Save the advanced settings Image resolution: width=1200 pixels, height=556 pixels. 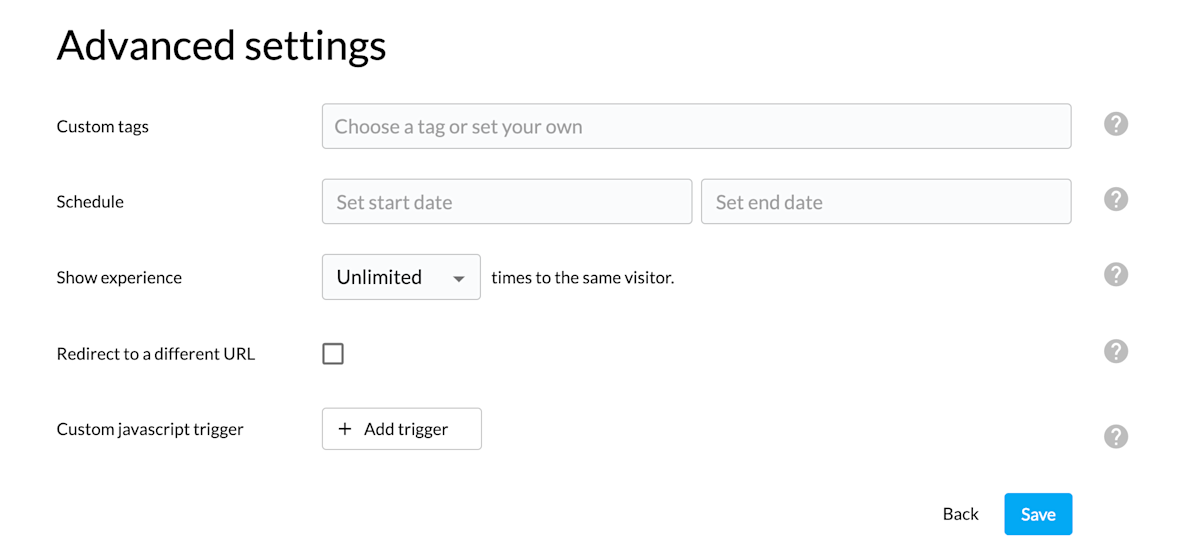tap(1038, 514)
